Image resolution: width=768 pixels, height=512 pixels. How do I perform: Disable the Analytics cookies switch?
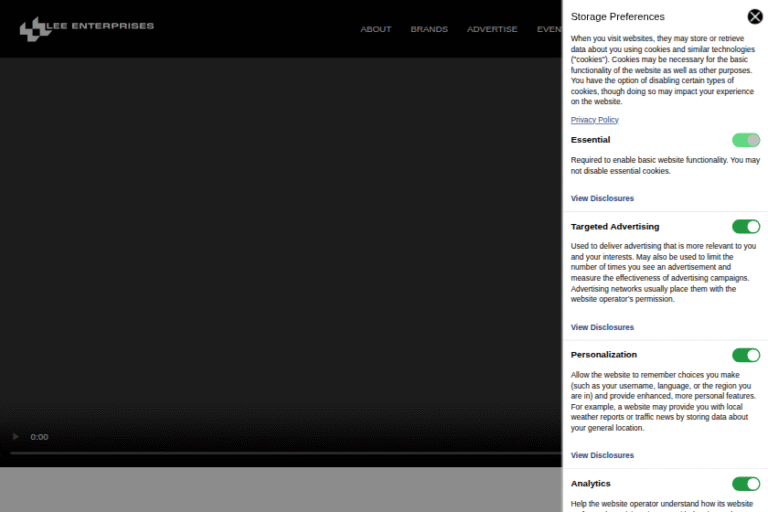[x=746, y=484]
